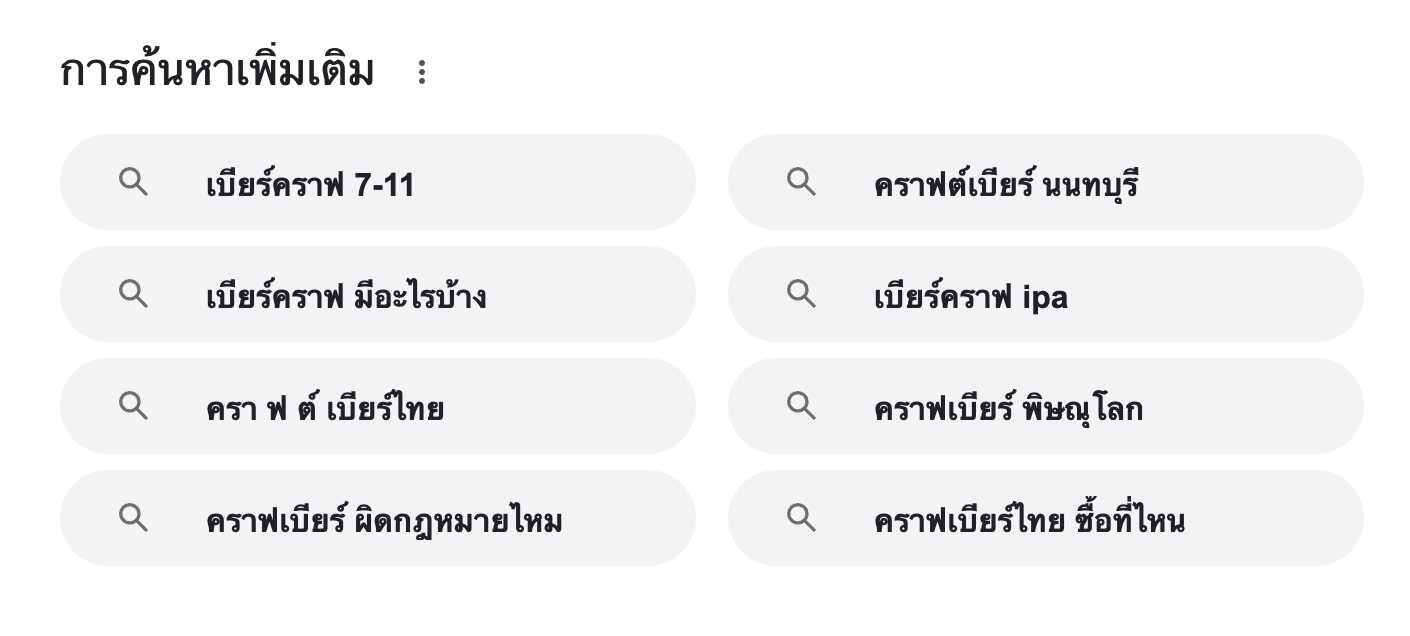Click the search icon next to "คราฟเบียร์ พิษณุโลก"
This screenshot has height=636, width=1410.
pyautogui.click(x=801, y=406)
